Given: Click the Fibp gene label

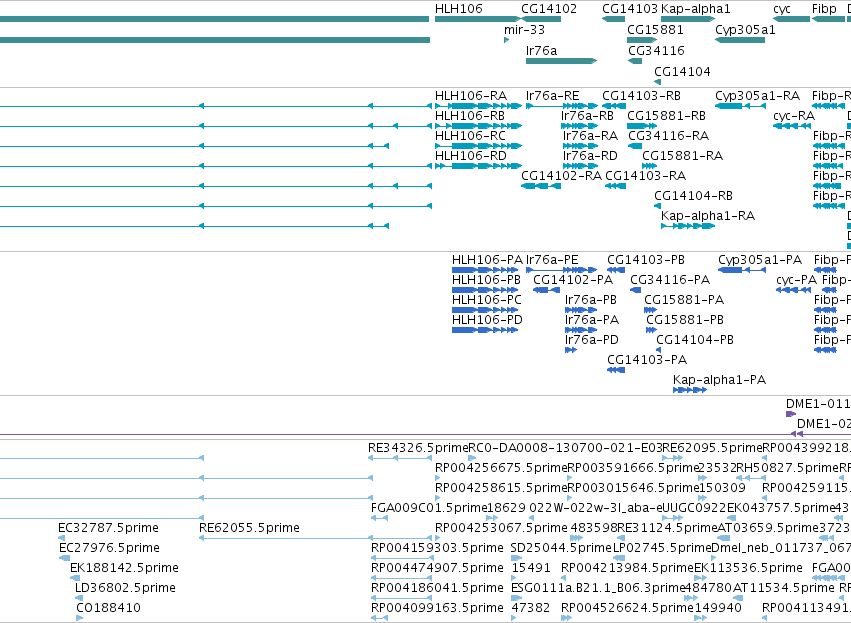Looking at the screenshot, I should point(824,9).
